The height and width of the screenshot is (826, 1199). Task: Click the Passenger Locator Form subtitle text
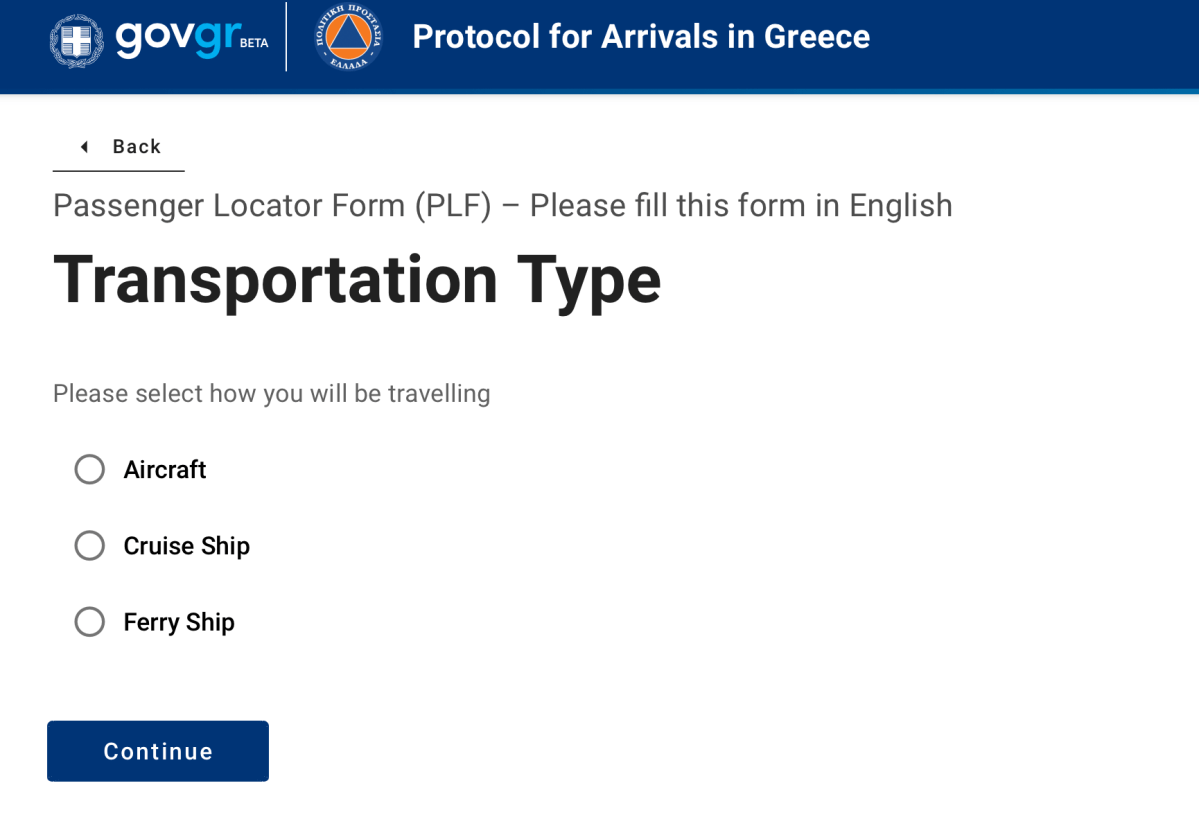[x=502, y=206]
